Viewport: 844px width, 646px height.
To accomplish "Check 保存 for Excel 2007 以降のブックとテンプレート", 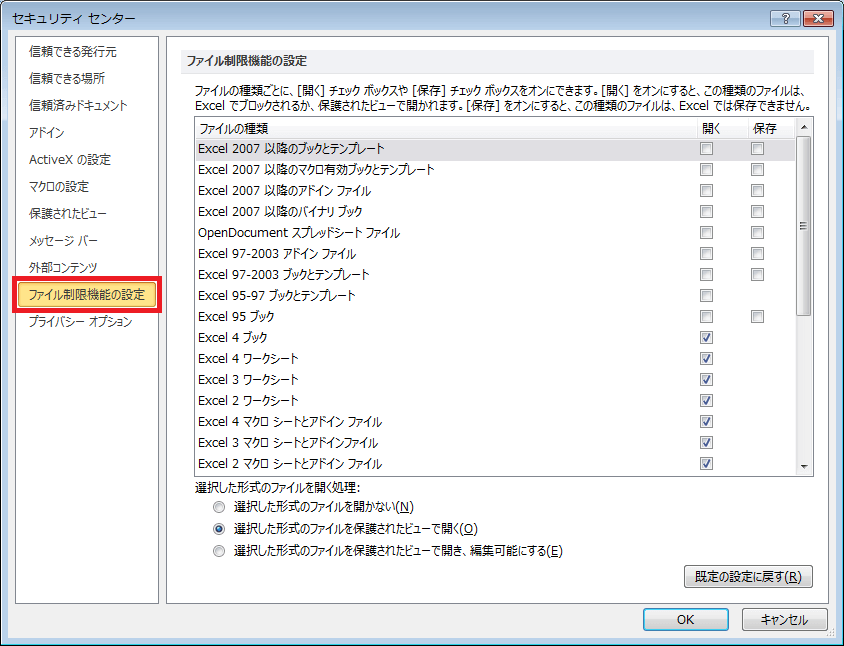I will (x=757, y=149).
